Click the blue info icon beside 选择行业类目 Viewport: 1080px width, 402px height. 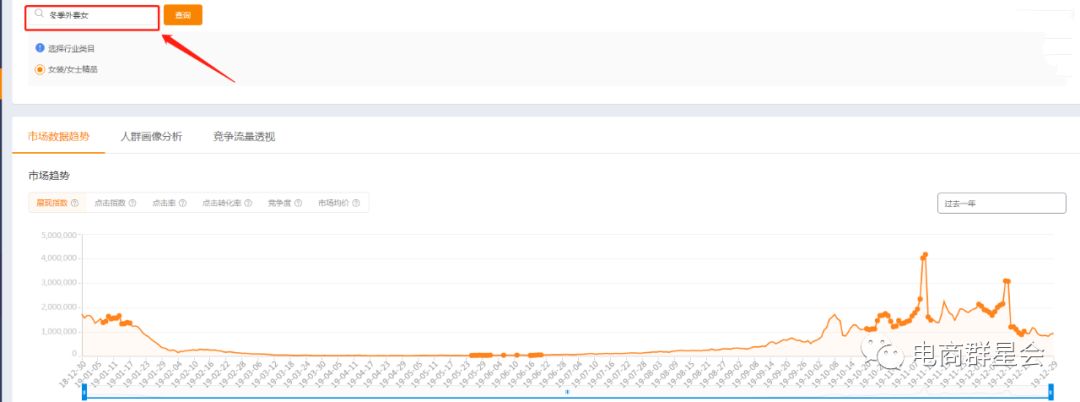point(40,48)
